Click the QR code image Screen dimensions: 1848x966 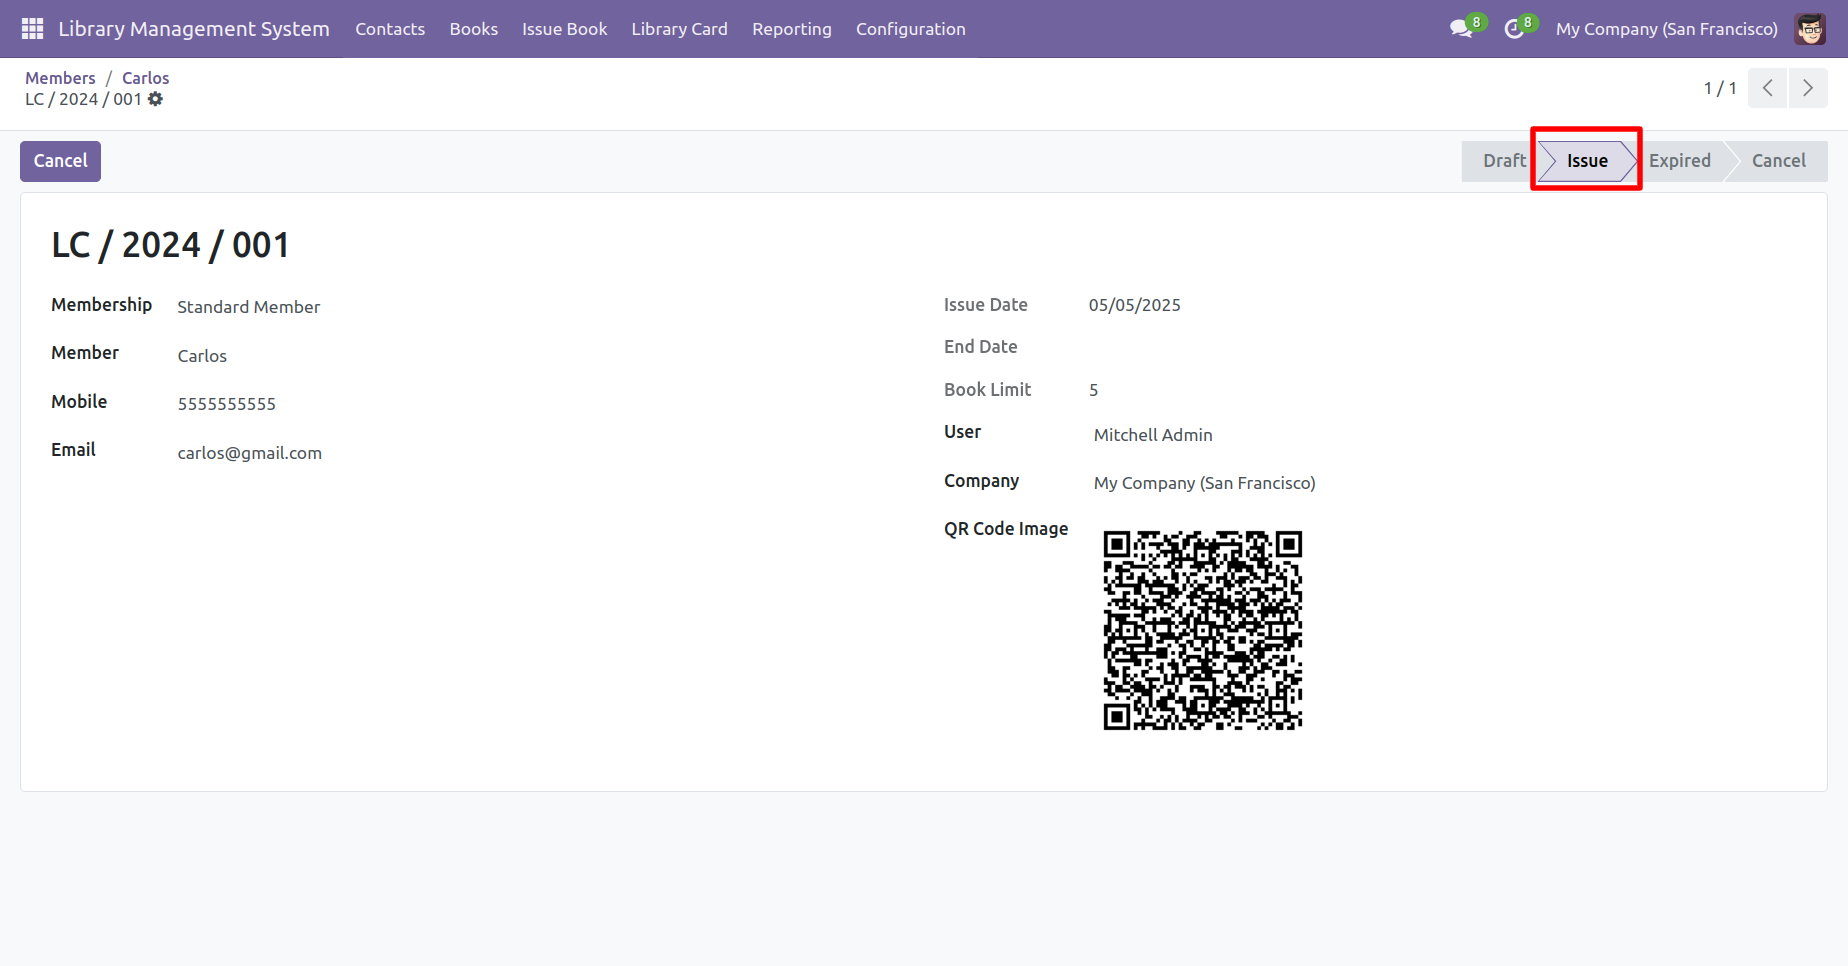pyautogui.click(x=1202, y=630)
